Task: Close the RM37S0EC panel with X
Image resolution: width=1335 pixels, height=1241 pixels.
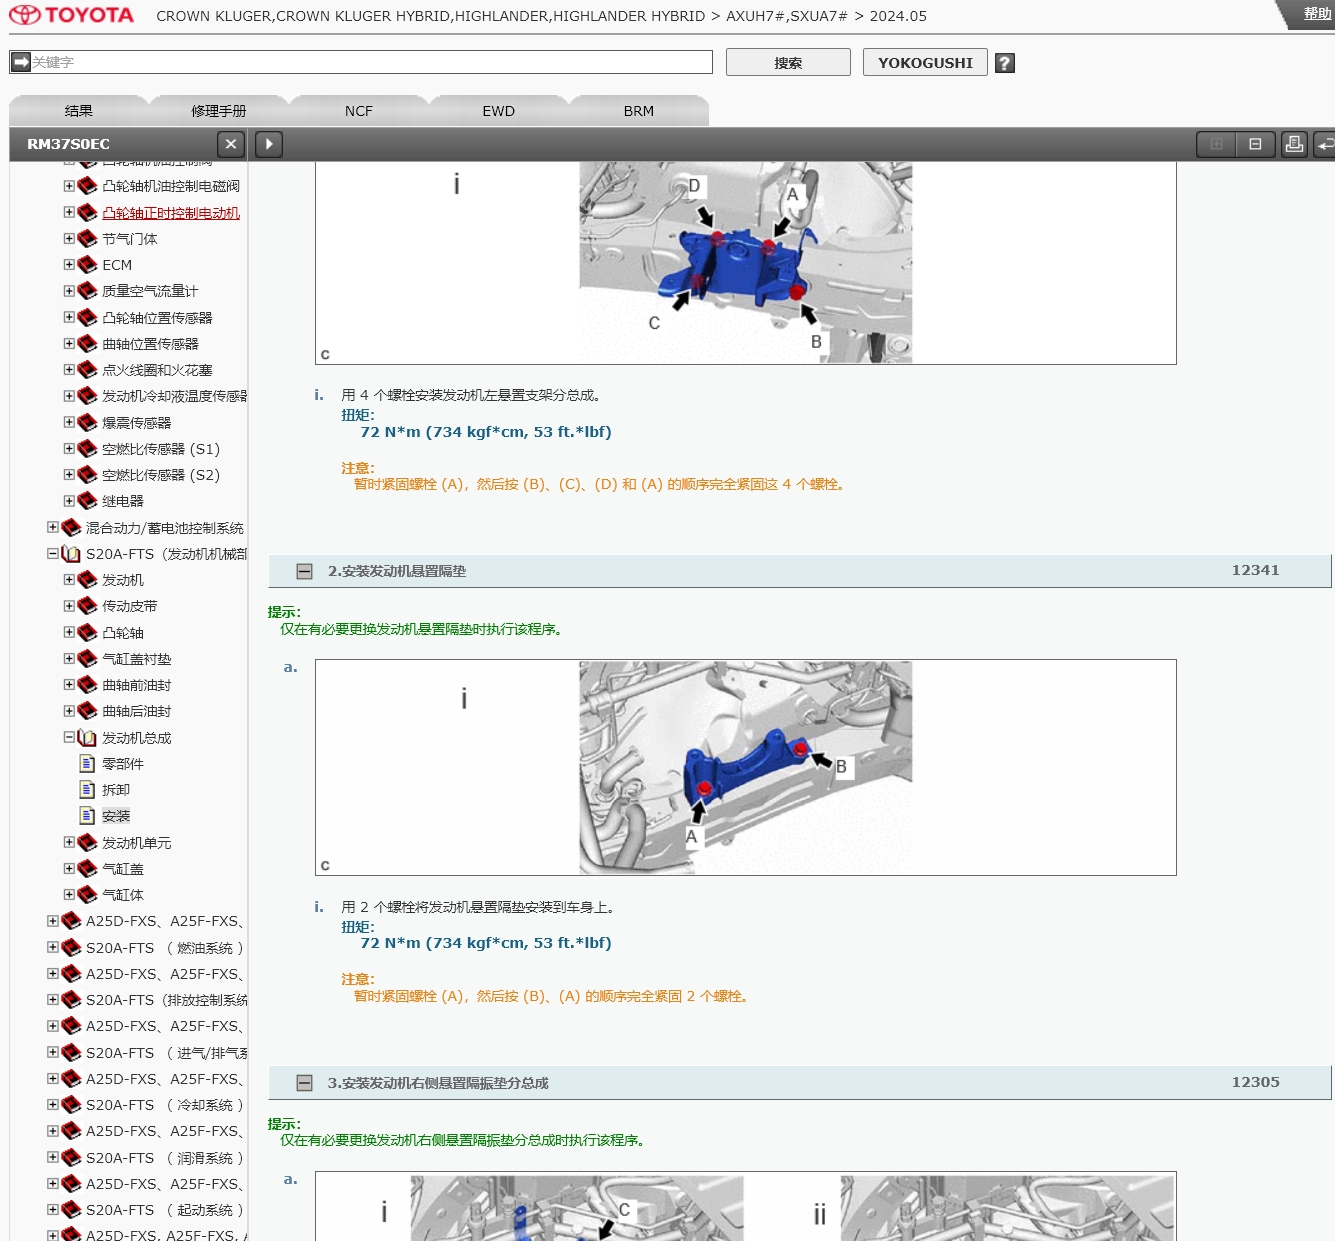Action: pyautogui.click(x=231, y=144)
